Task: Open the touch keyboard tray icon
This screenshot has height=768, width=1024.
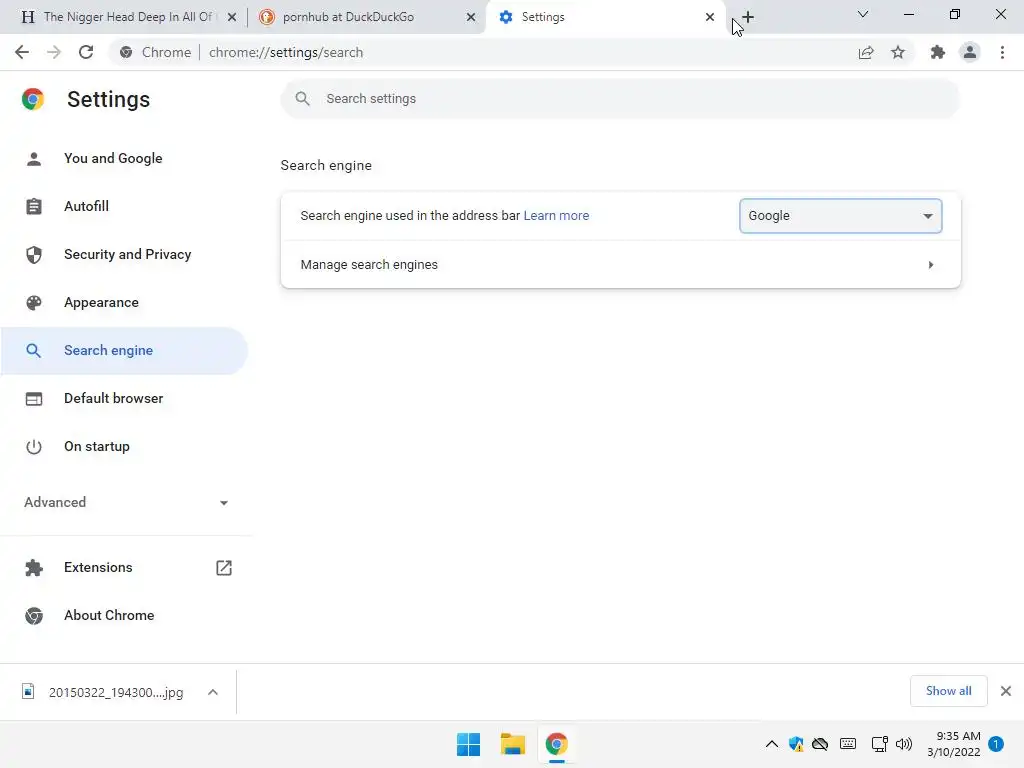Action: click(848, 744)
